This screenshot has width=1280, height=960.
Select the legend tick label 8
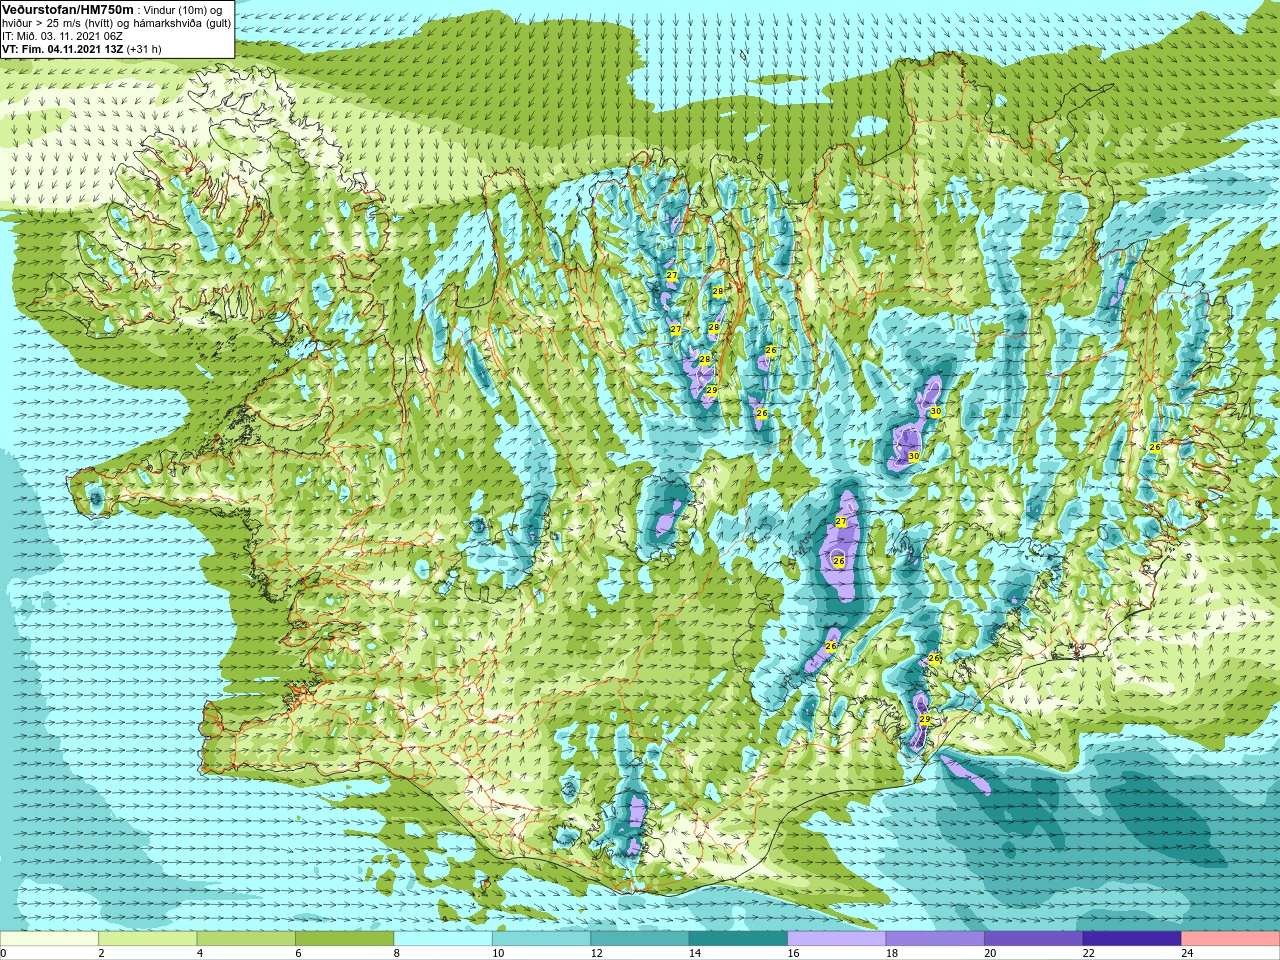(397, 953)
